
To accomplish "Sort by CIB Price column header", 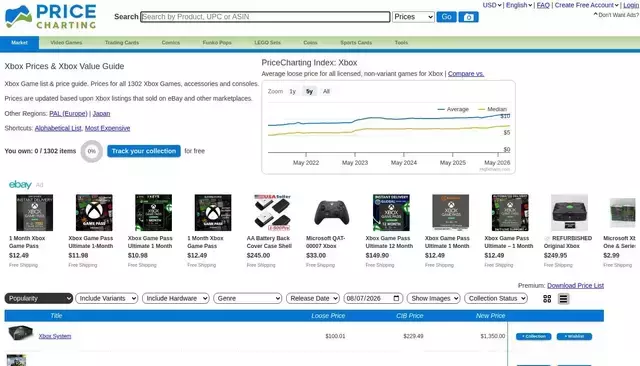I will [409, 316].
